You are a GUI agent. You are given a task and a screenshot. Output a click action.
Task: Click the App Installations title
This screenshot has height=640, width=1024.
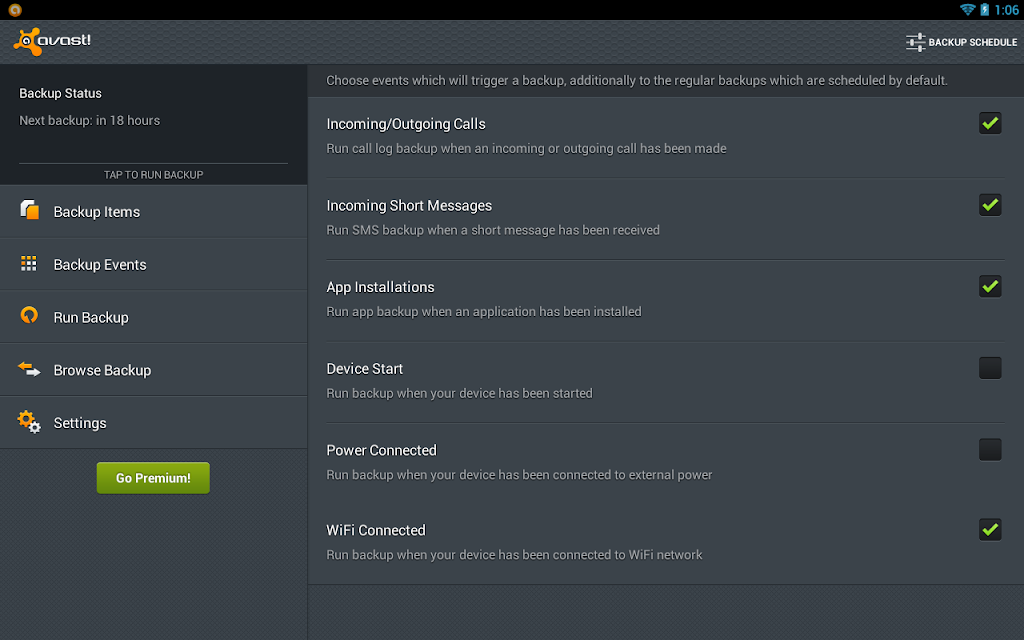point(380,287)
